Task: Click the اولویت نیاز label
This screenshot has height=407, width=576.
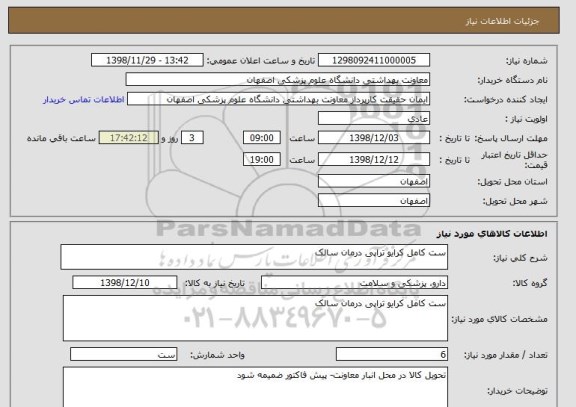Action: point(526,119)
